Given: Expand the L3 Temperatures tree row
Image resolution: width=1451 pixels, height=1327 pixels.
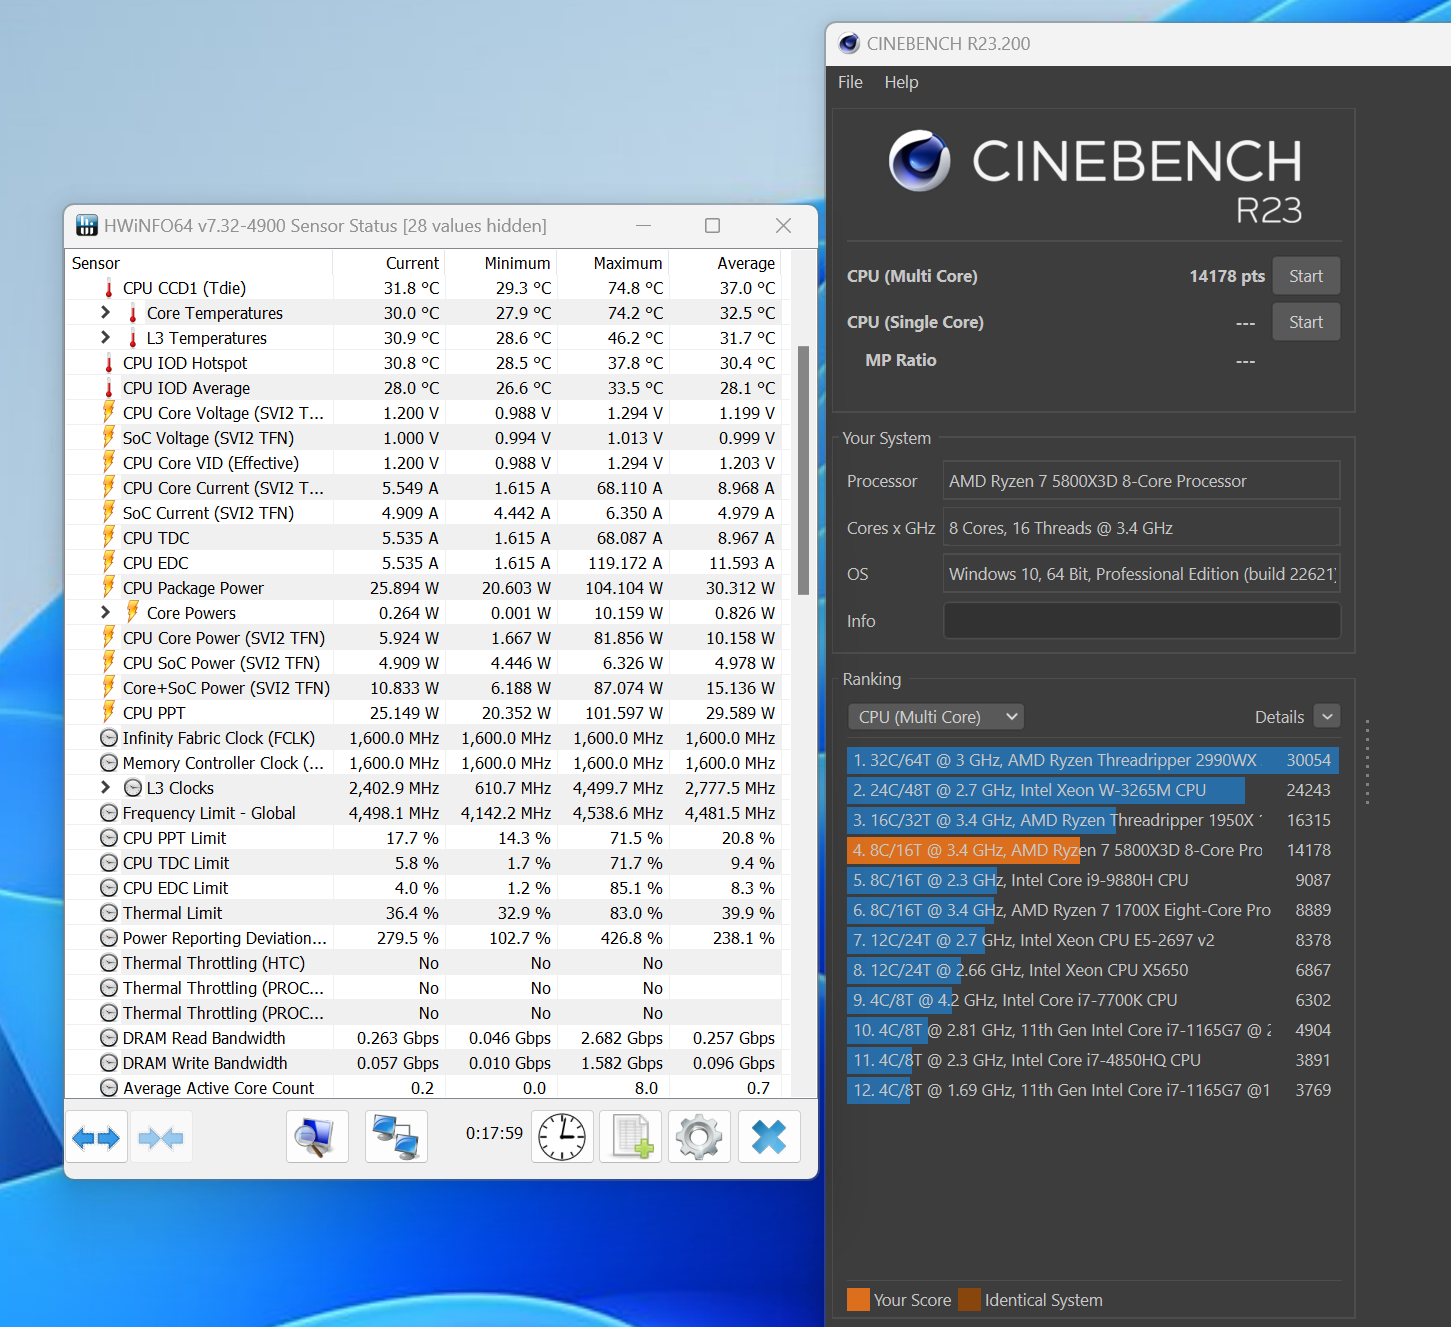Looking at the screenshot, I should [106, 337].
